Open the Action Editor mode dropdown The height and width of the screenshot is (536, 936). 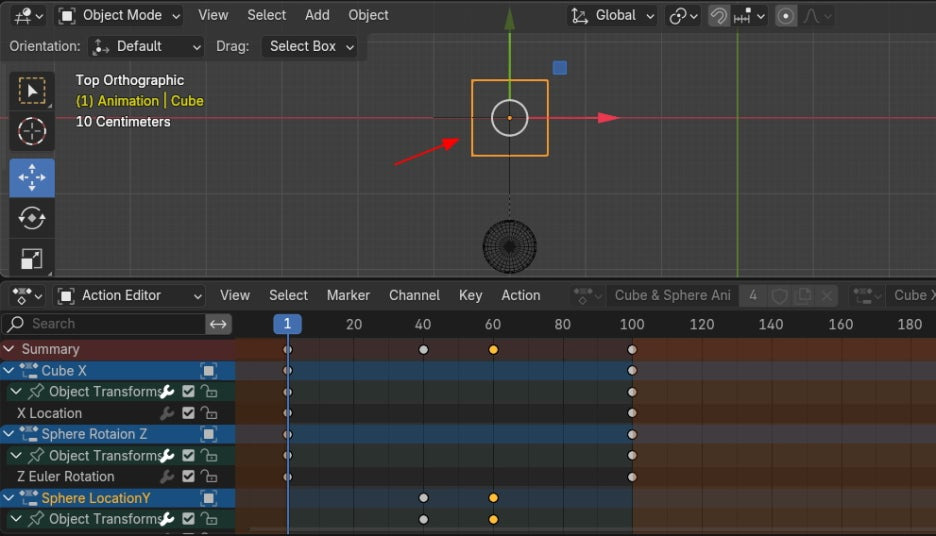tap(129, 295)
